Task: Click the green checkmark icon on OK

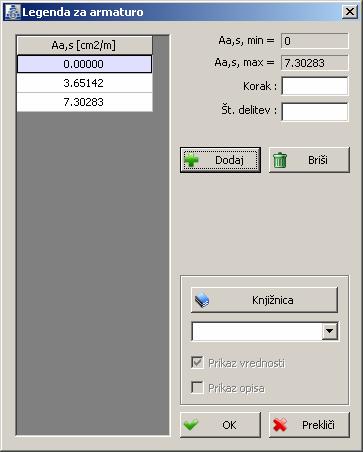Action: click(191, 425)
